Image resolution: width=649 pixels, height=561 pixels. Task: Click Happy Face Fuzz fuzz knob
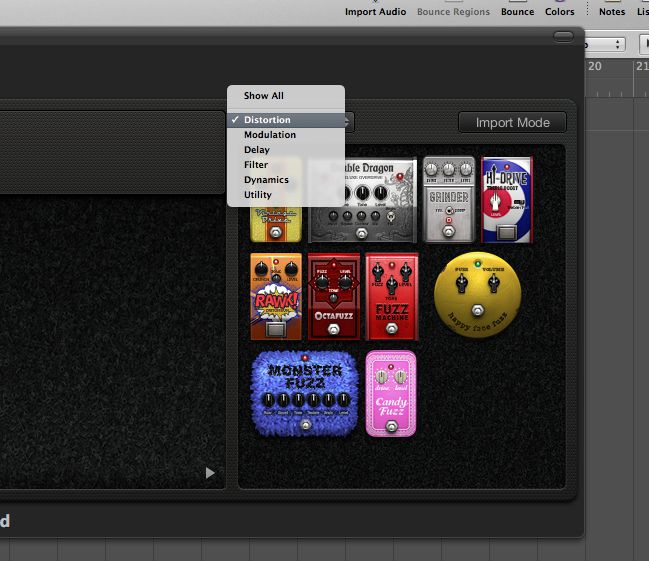click(462, 283)
